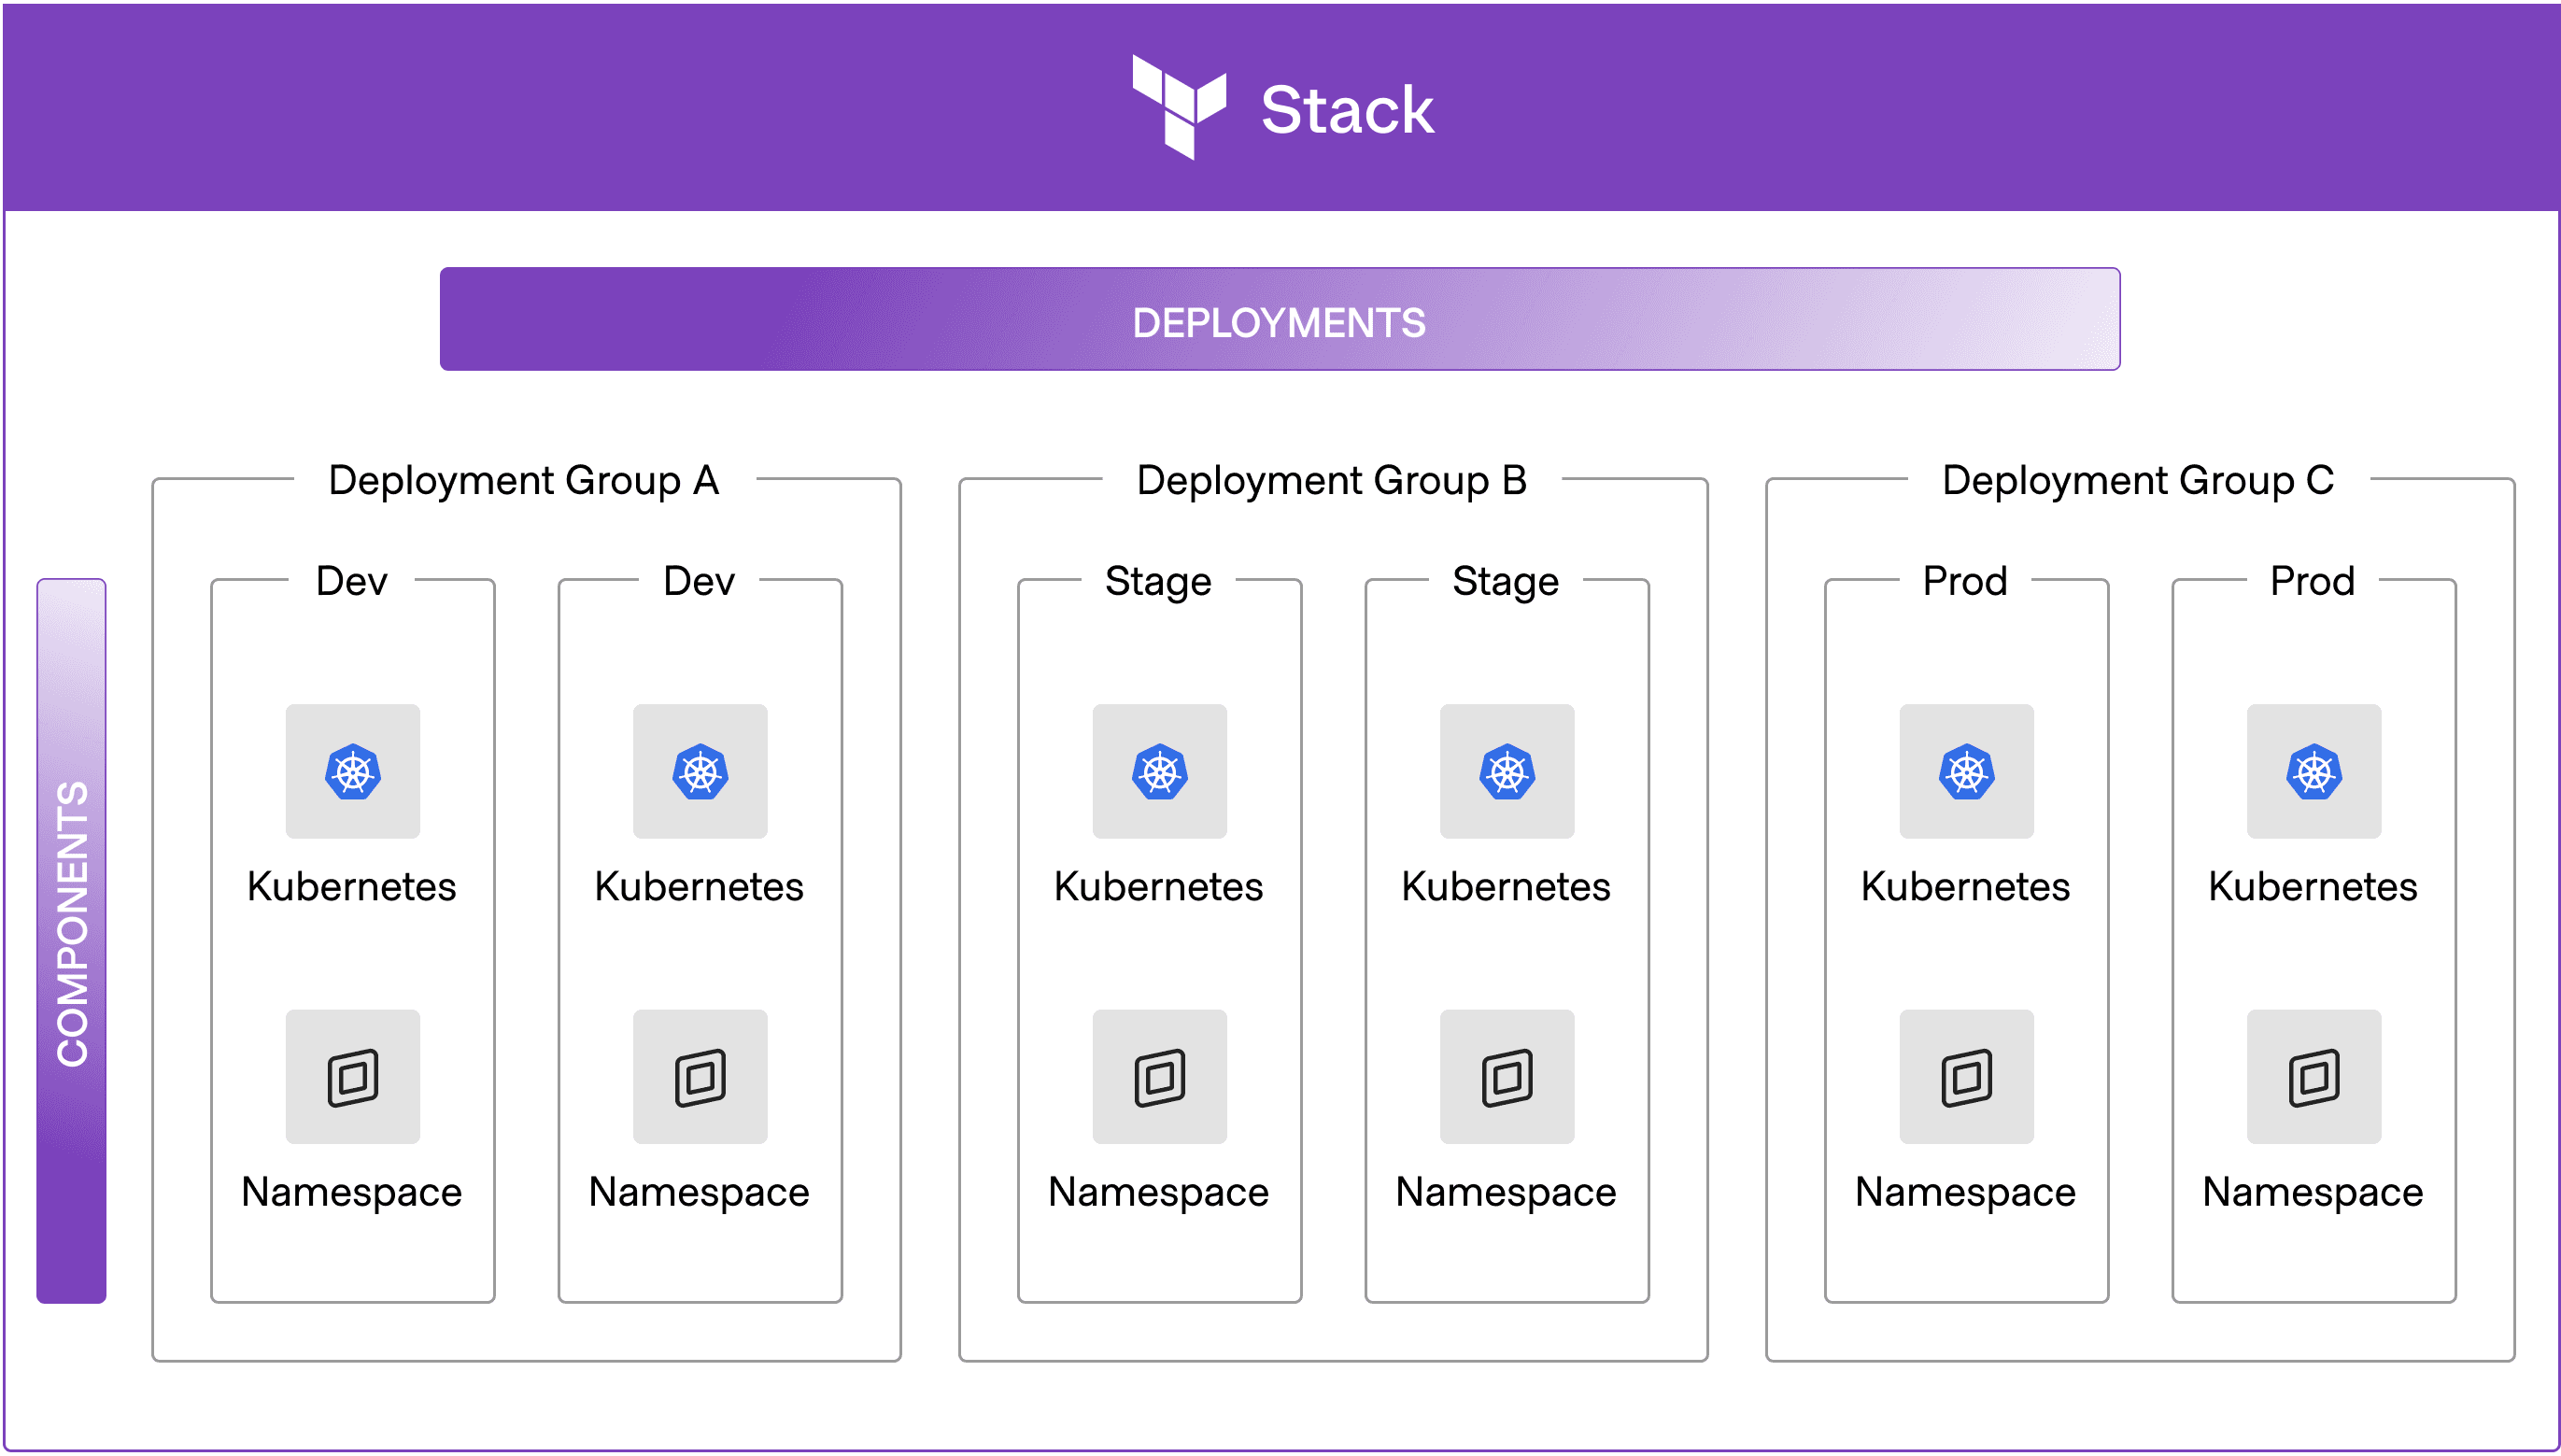Select Namespace icon in second Stage deployment

click(x=1506, y=1077)
